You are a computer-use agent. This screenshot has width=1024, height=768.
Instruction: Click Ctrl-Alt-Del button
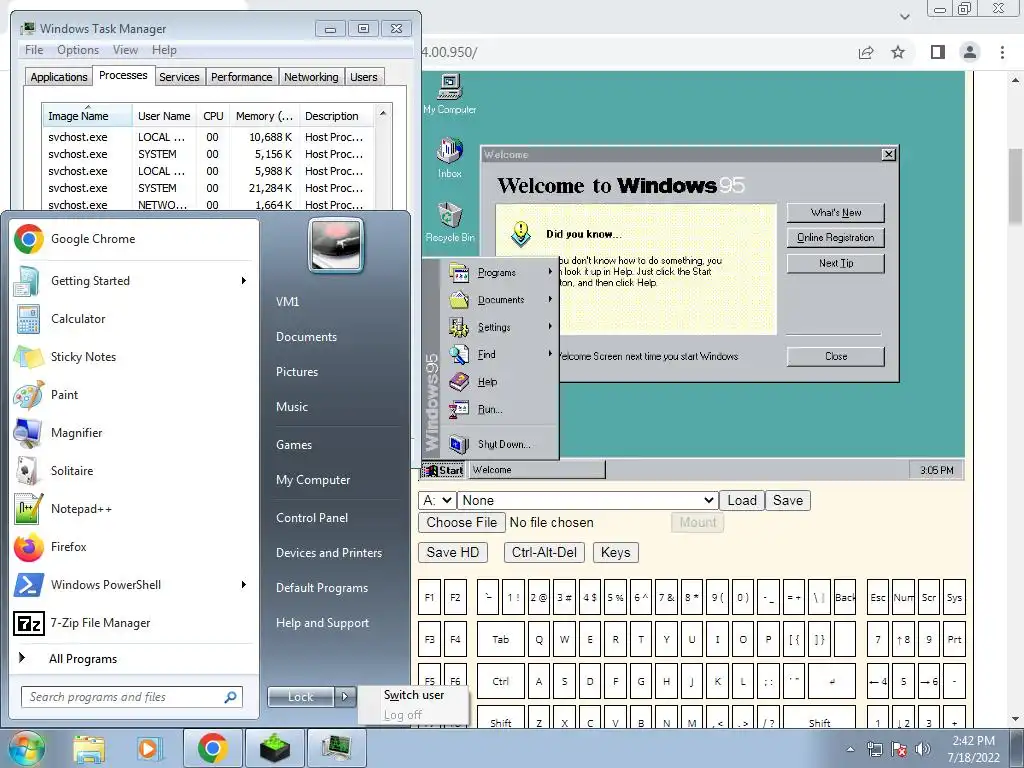[544, 552]
